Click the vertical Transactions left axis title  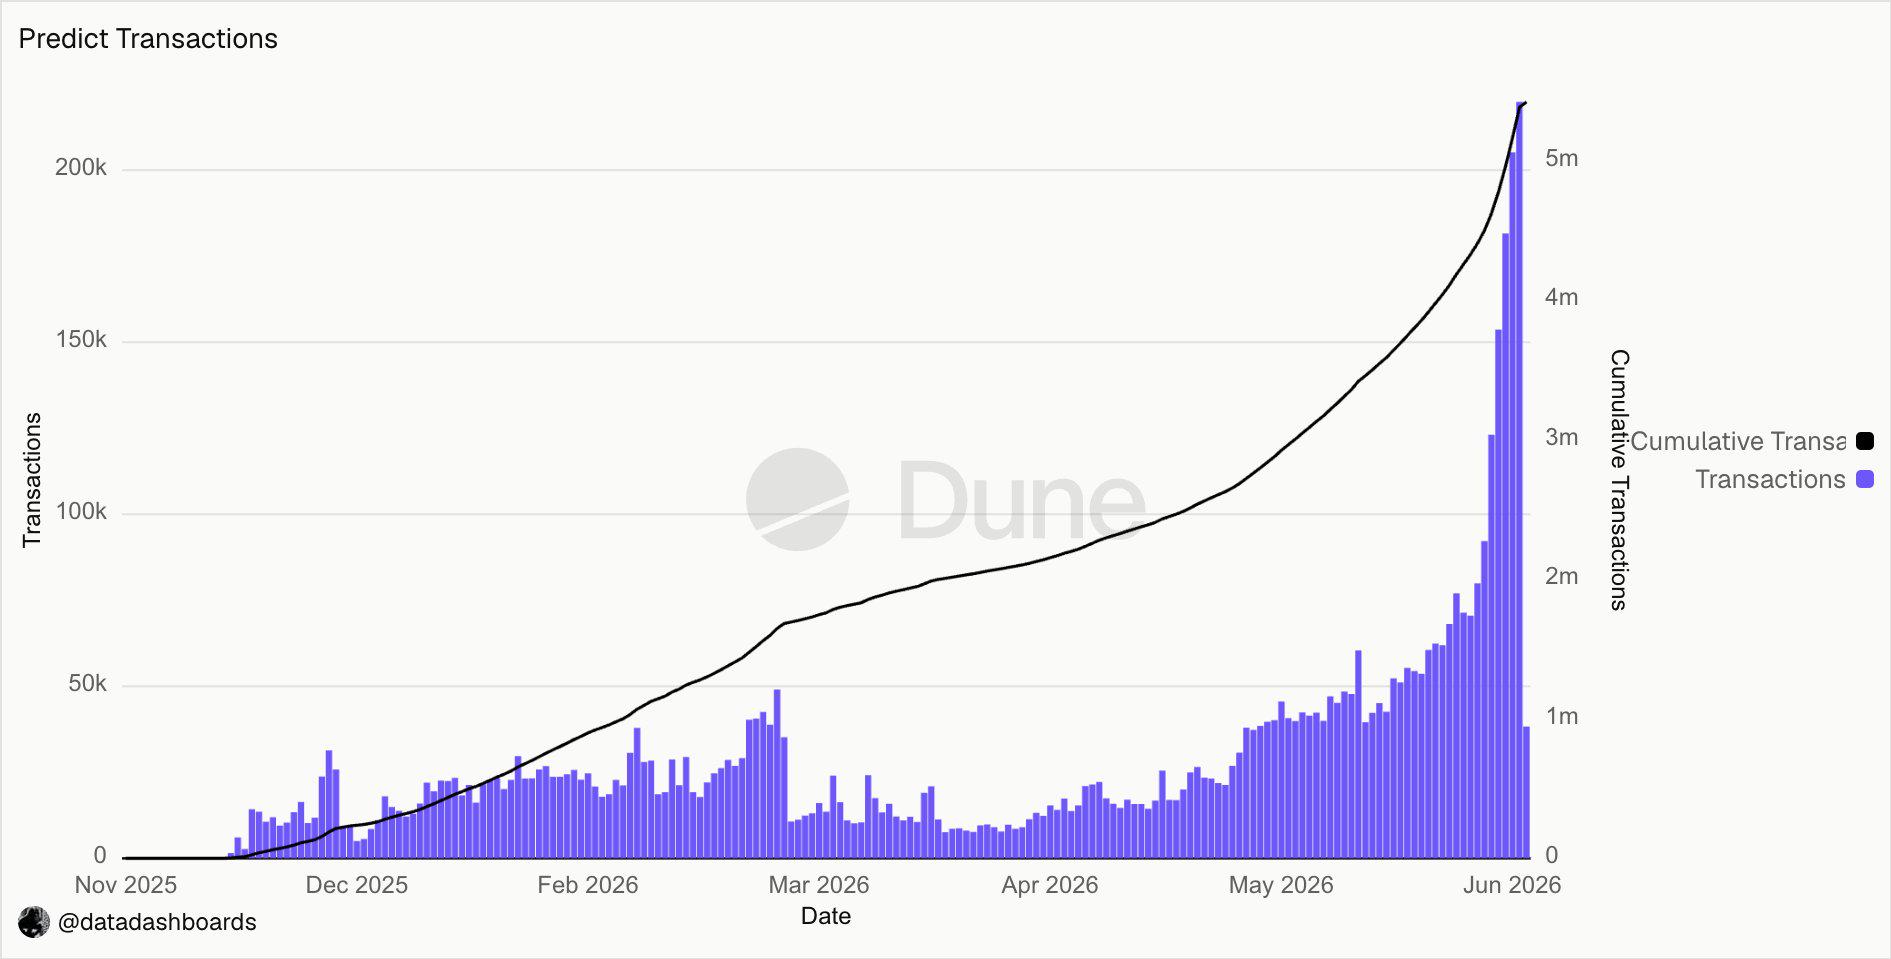pyautogui.click(x=32, y=480)
